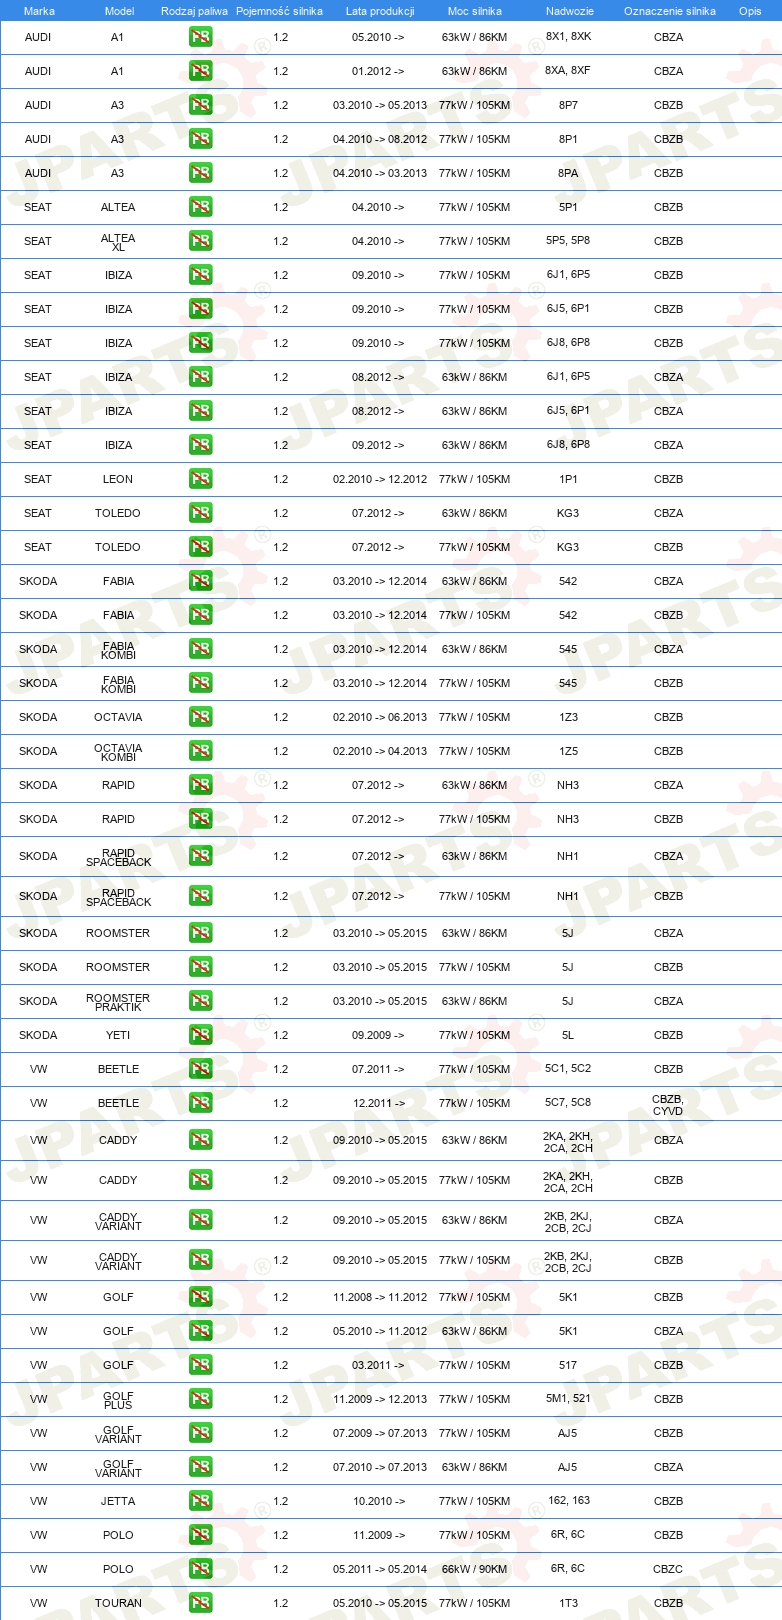Select the fuel icon for SKODA OCTAVIA KOMBI
Viewport: 782px width, 1620px height.
(x=200, y=751)
